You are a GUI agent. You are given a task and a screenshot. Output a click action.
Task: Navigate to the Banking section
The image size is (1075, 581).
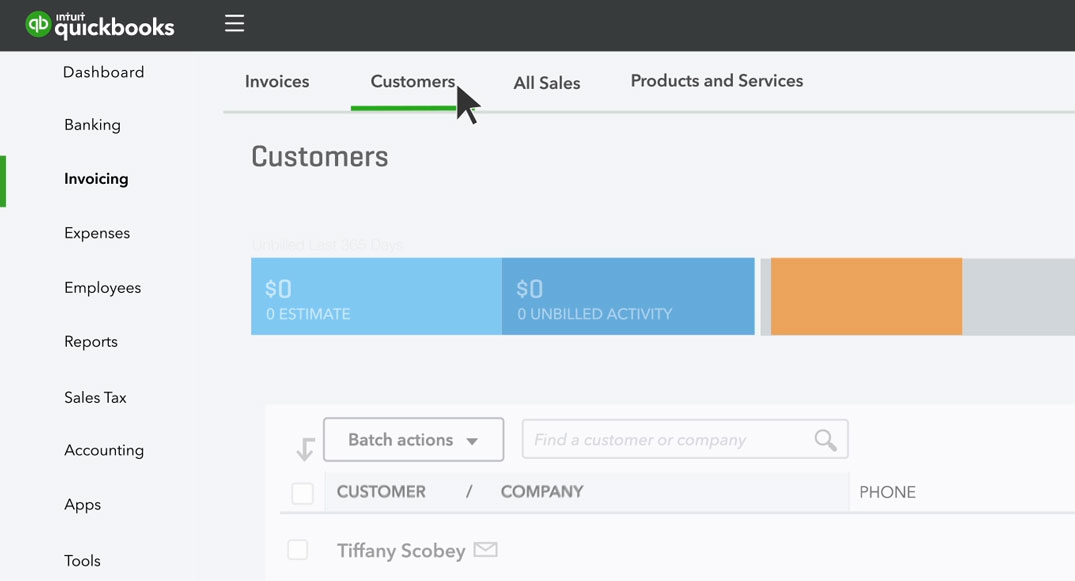(92, 125)
